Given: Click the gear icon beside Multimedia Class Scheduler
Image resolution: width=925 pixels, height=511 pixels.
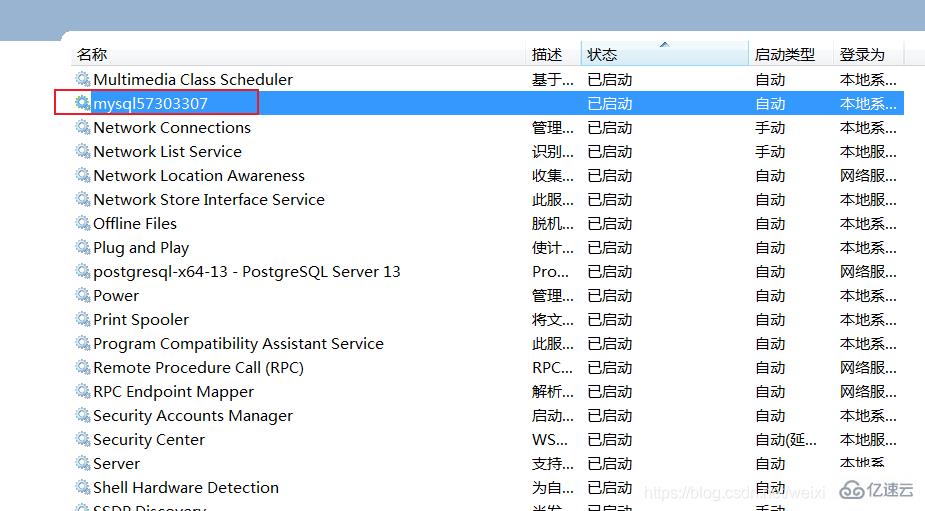Looking at the screenshot, I should pyautogui.click(x=83, y=79).
